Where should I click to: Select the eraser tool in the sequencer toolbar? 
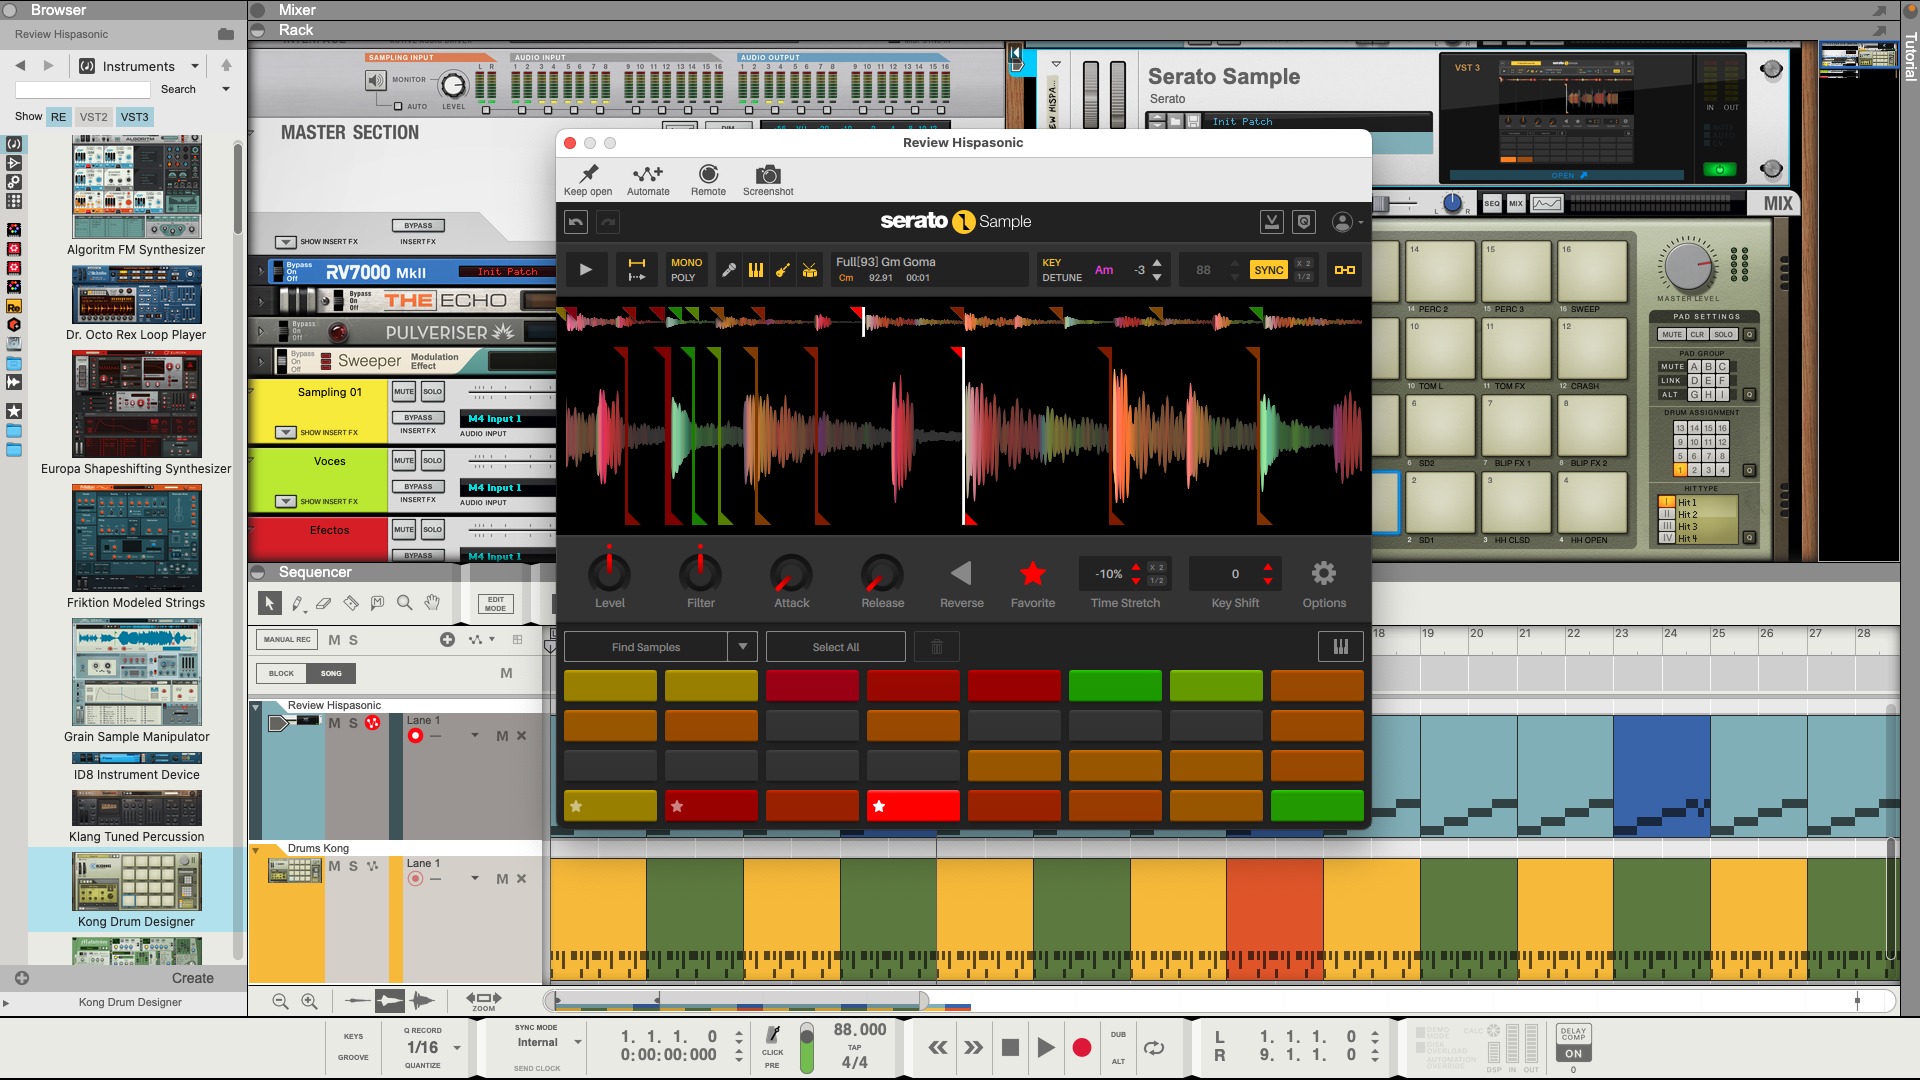pyautogui.click(x=324, y=602)
